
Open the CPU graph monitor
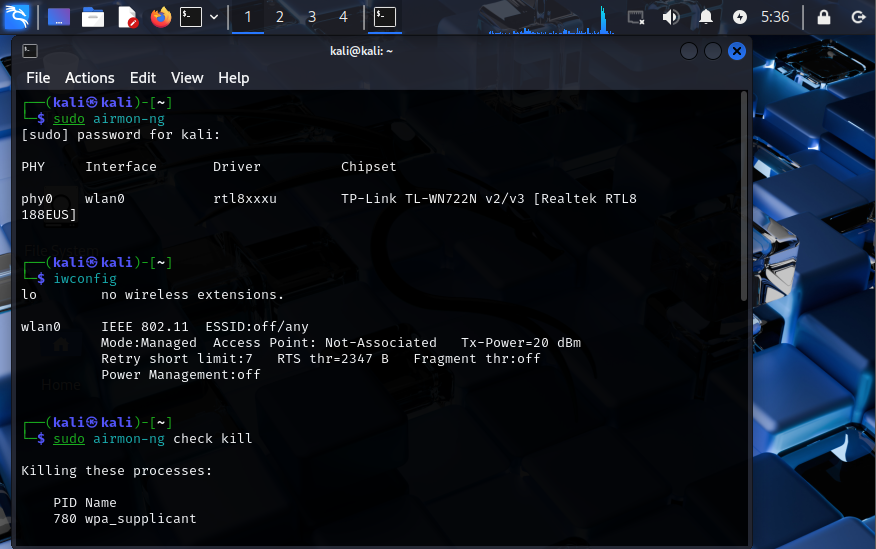[x=552, y=19]
